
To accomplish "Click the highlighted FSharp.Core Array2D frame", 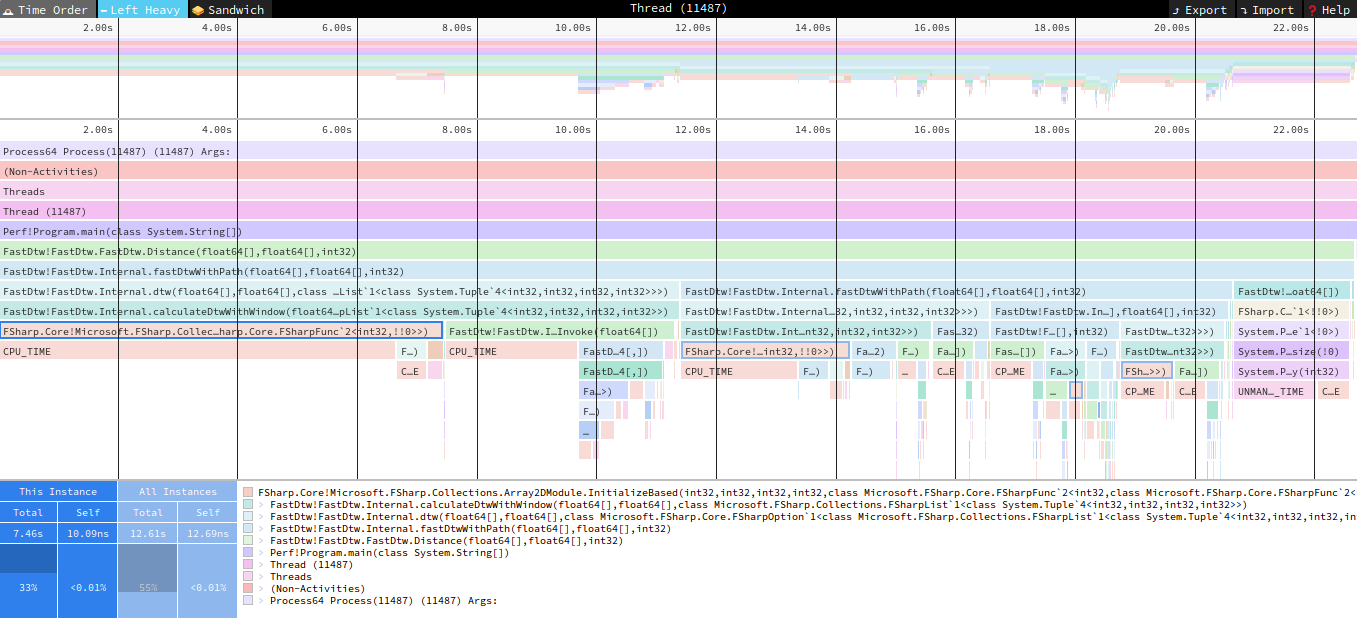I will [221, 331].
